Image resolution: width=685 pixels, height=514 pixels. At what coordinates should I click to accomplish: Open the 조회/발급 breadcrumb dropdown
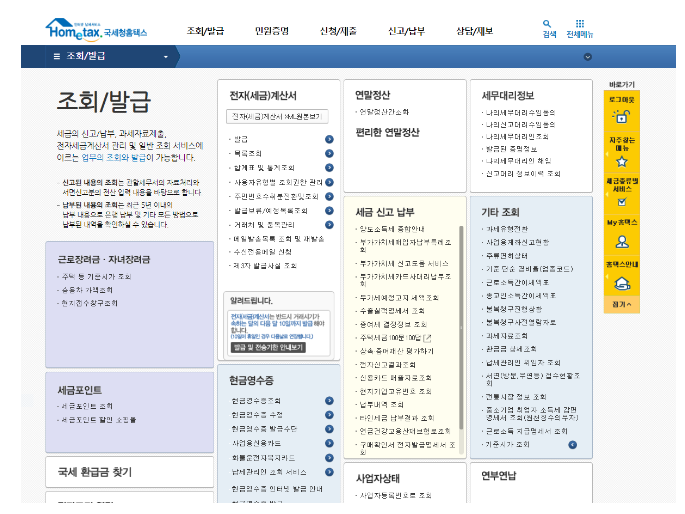click(166, 57)
